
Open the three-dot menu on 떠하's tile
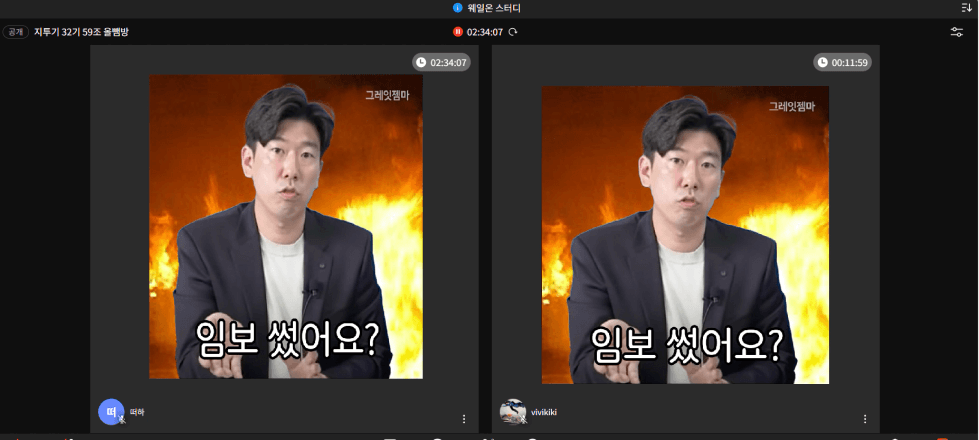(x=464, y=419)
